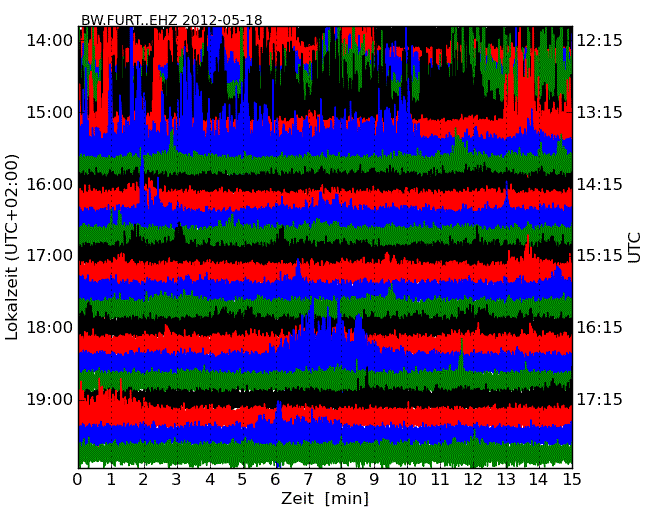Select the 9 minute tick label
This screenshot has height=520, width=650.
point(374,480)
